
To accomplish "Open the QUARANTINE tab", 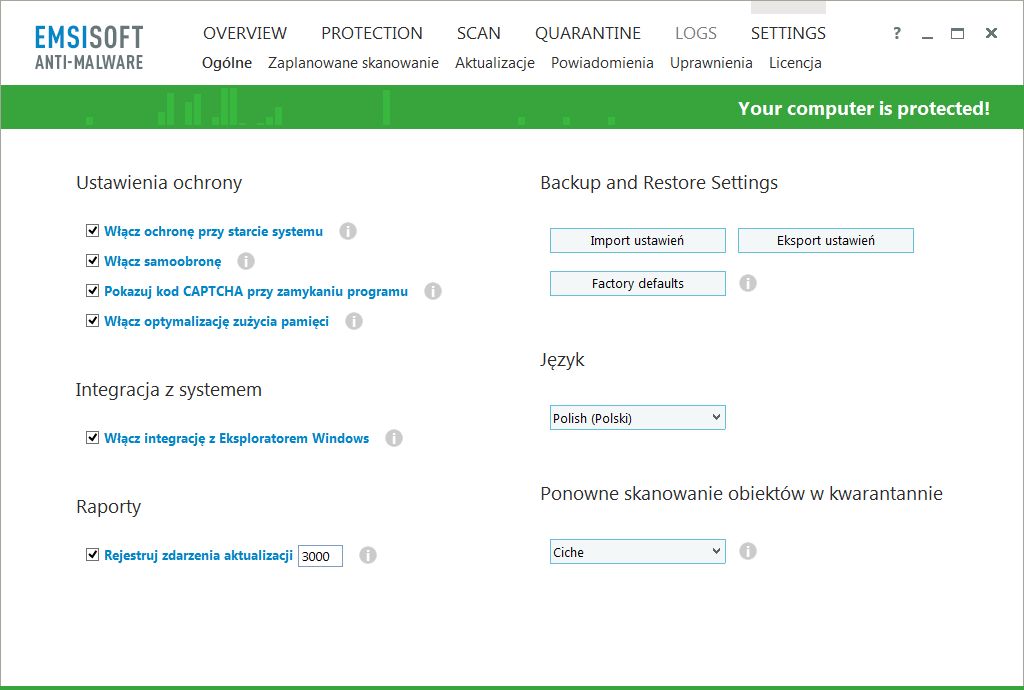I will point(588,33).
